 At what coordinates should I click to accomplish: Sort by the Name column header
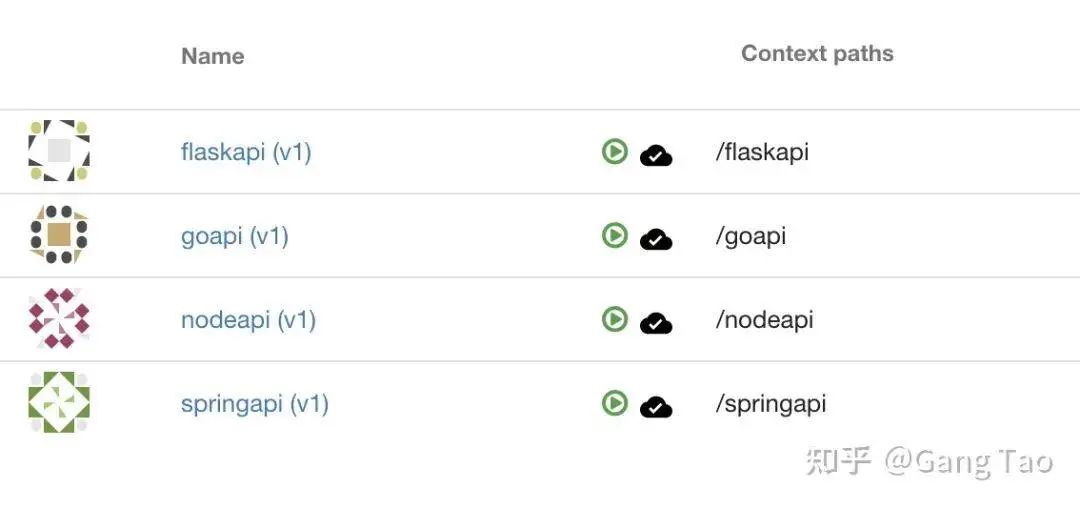[x=212, y=56]
